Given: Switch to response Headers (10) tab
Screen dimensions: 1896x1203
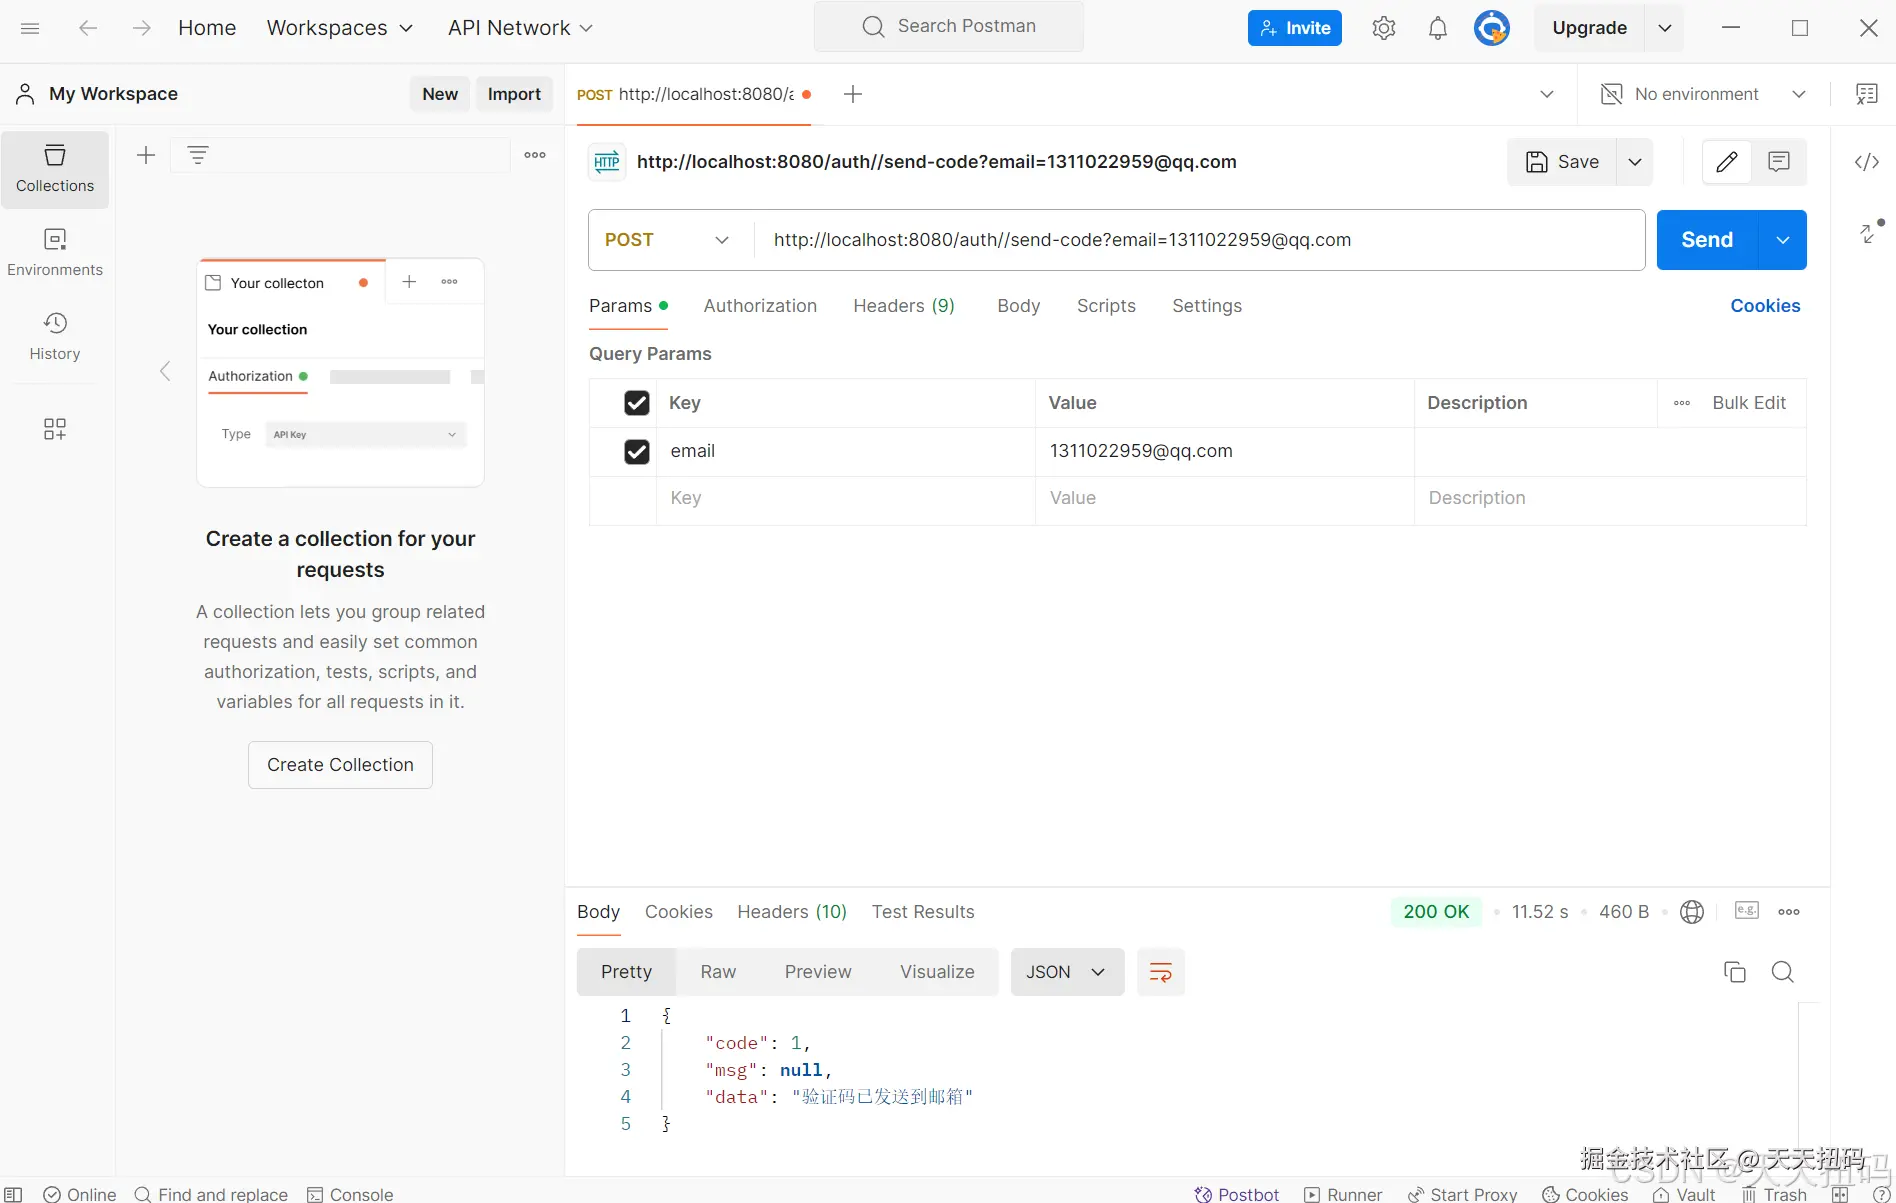Looking at the screenshot, I should click(792, 912).
